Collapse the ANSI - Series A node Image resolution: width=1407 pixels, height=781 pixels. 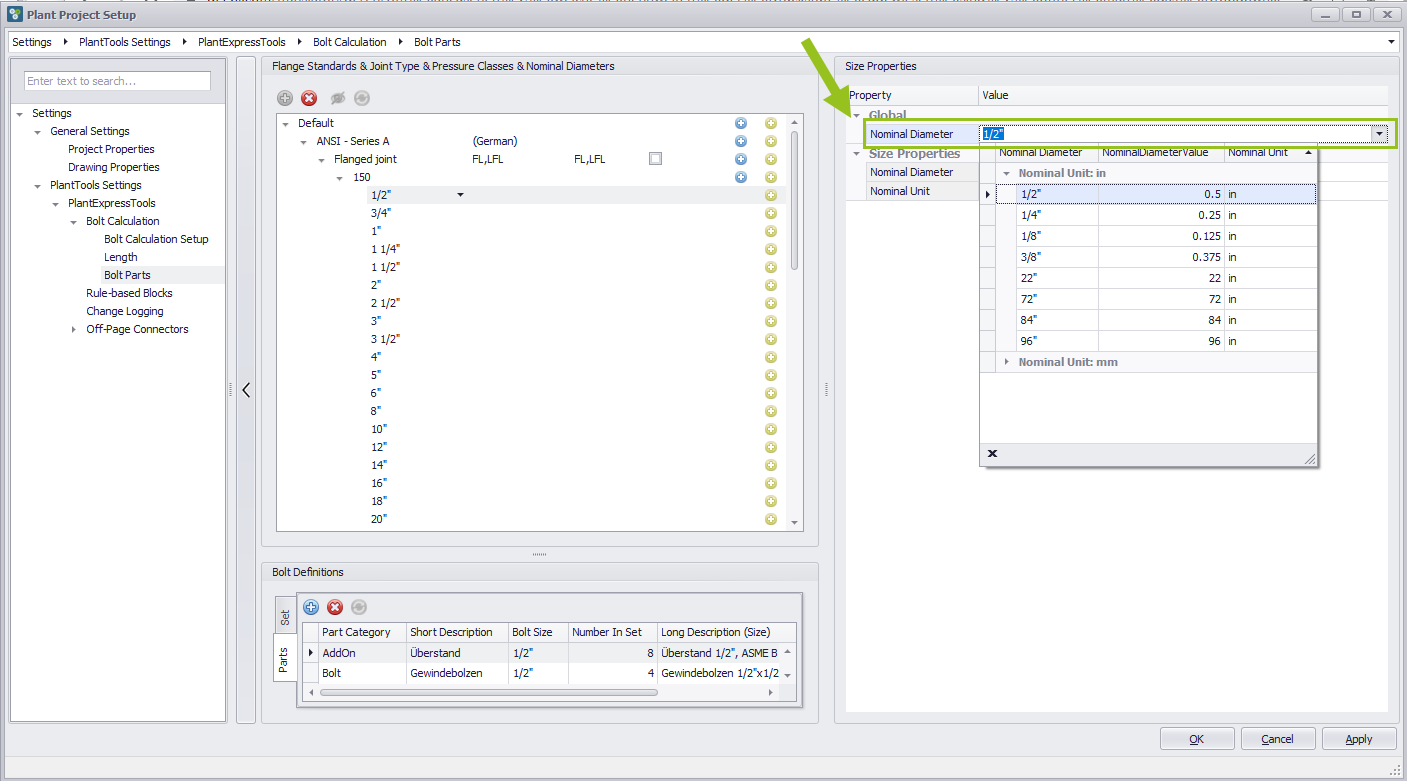[x=304, y=142]
